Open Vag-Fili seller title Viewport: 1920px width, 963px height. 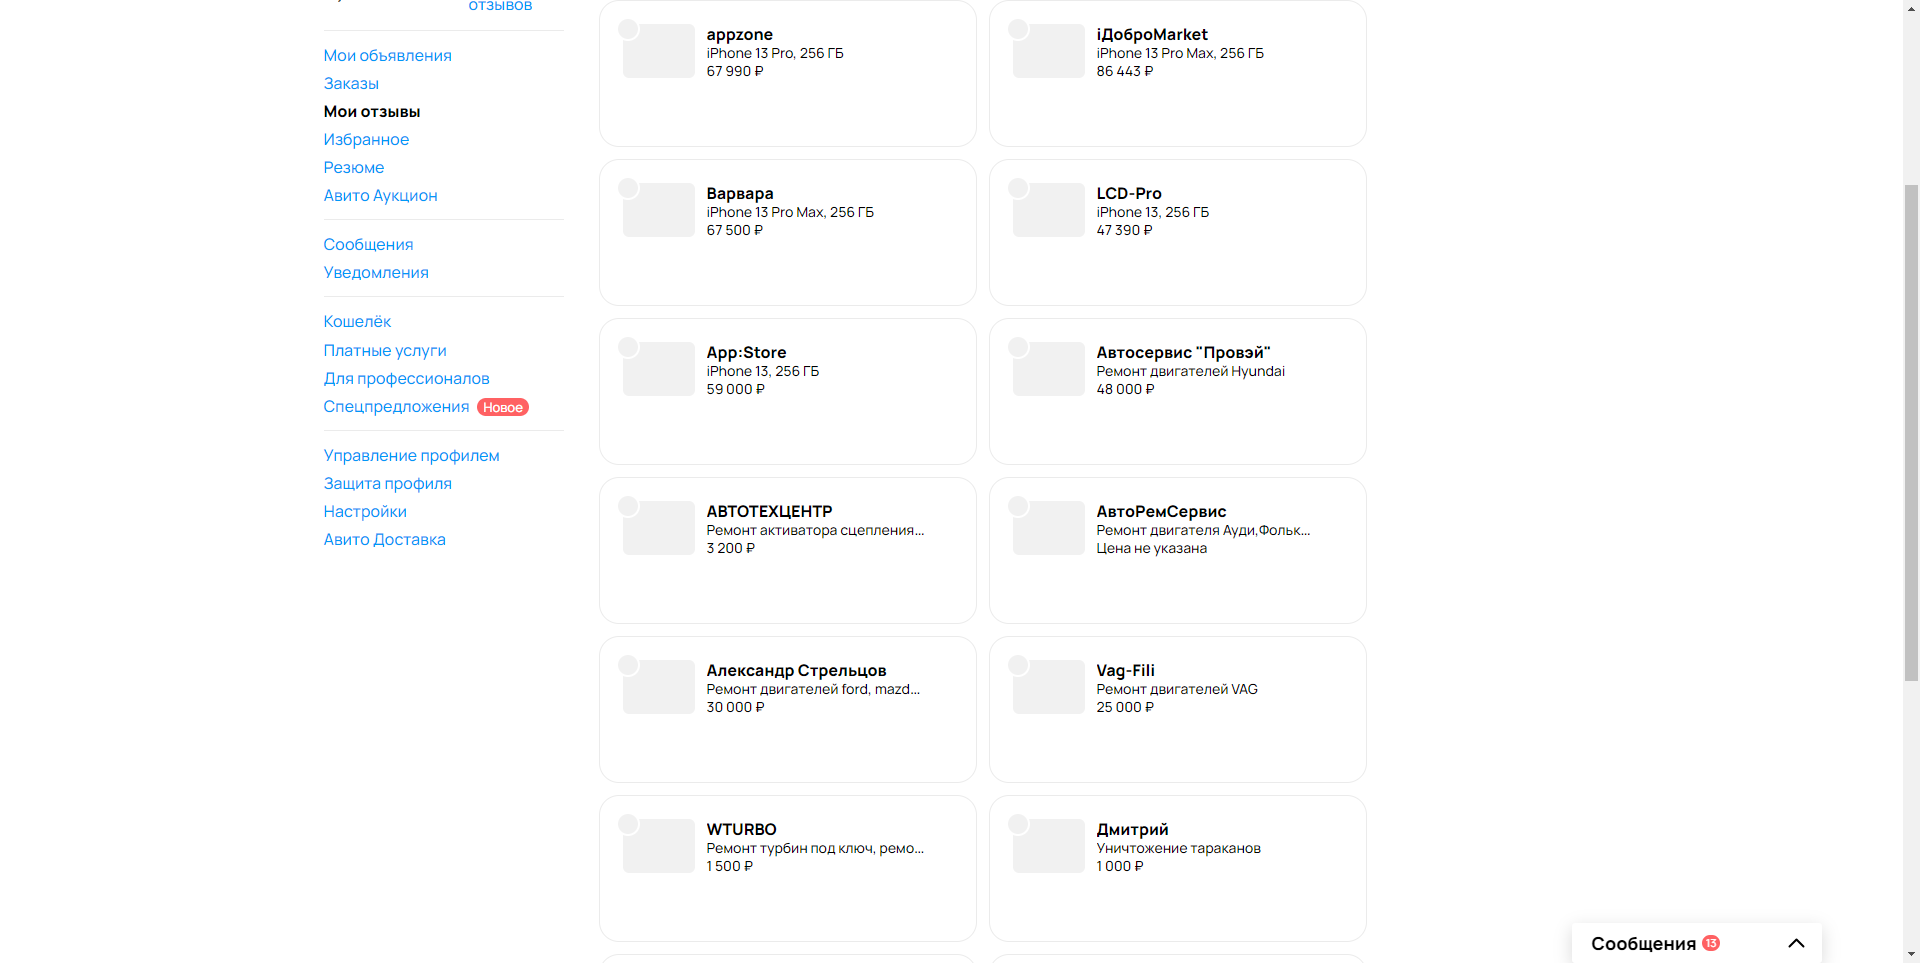(x=1125, y=670)
